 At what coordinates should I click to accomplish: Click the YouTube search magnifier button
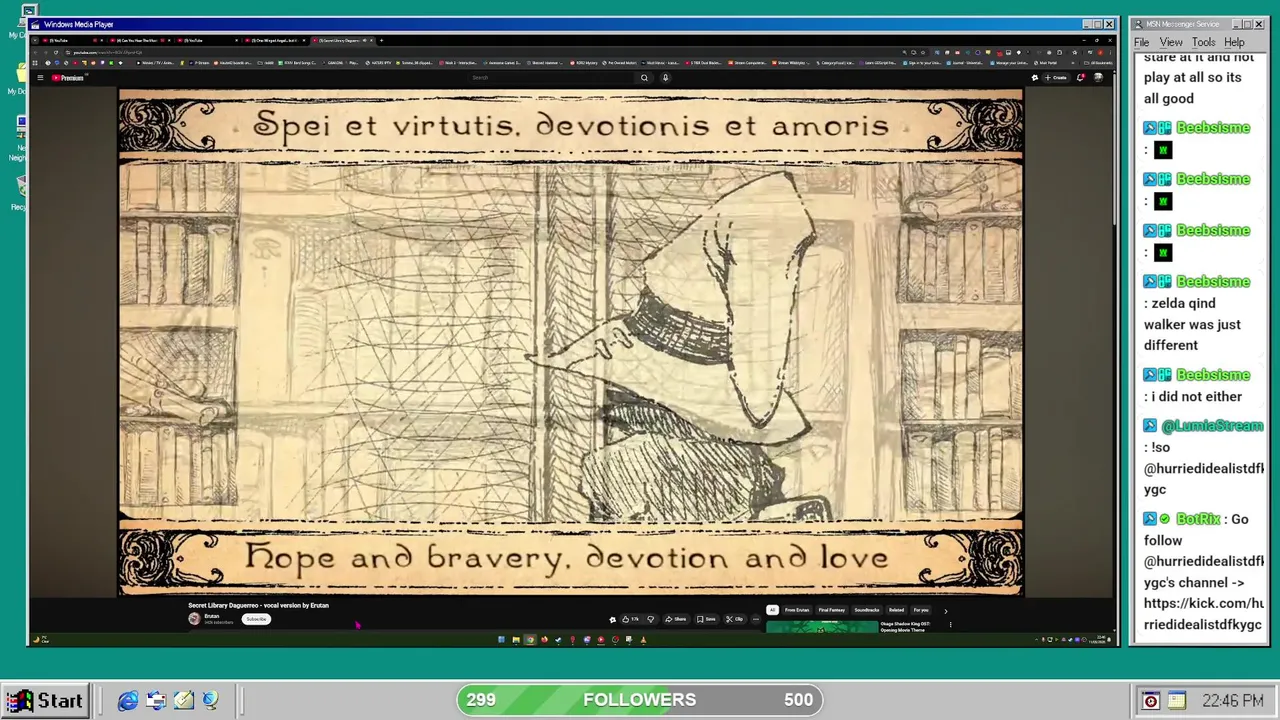click(x=644, y=77)
